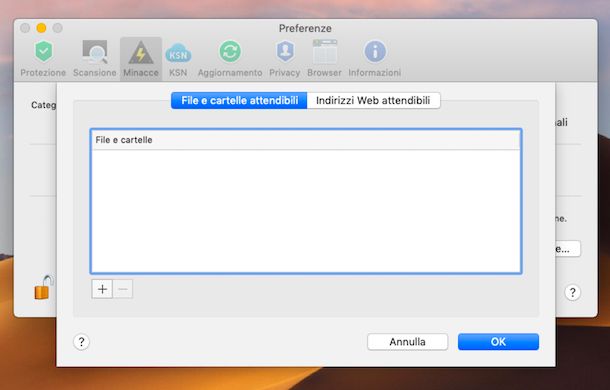The height and width of the screenshot is (390, 610).
Task: Switch to Indirizzi Web attendibili tab
Action: [x=373, y=100]
